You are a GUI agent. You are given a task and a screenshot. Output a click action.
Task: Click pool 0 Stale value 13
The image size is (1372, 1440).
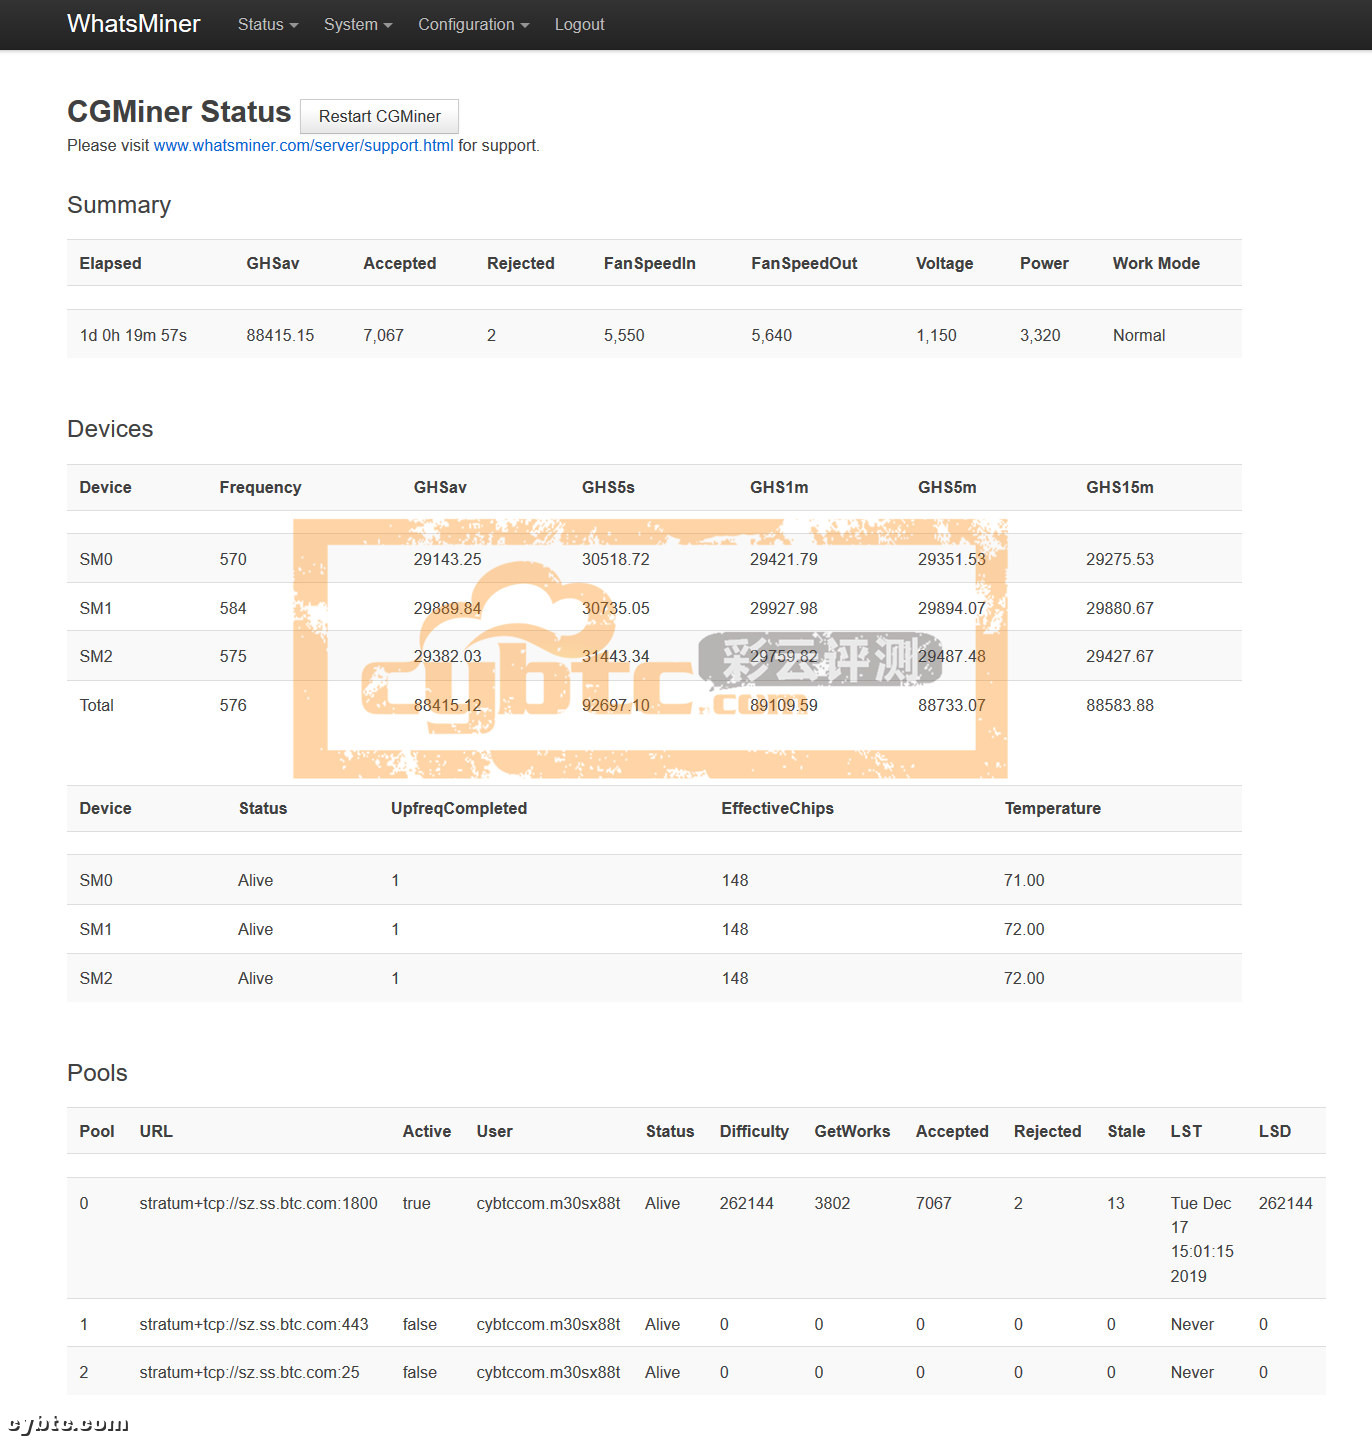point(1116,1203)
